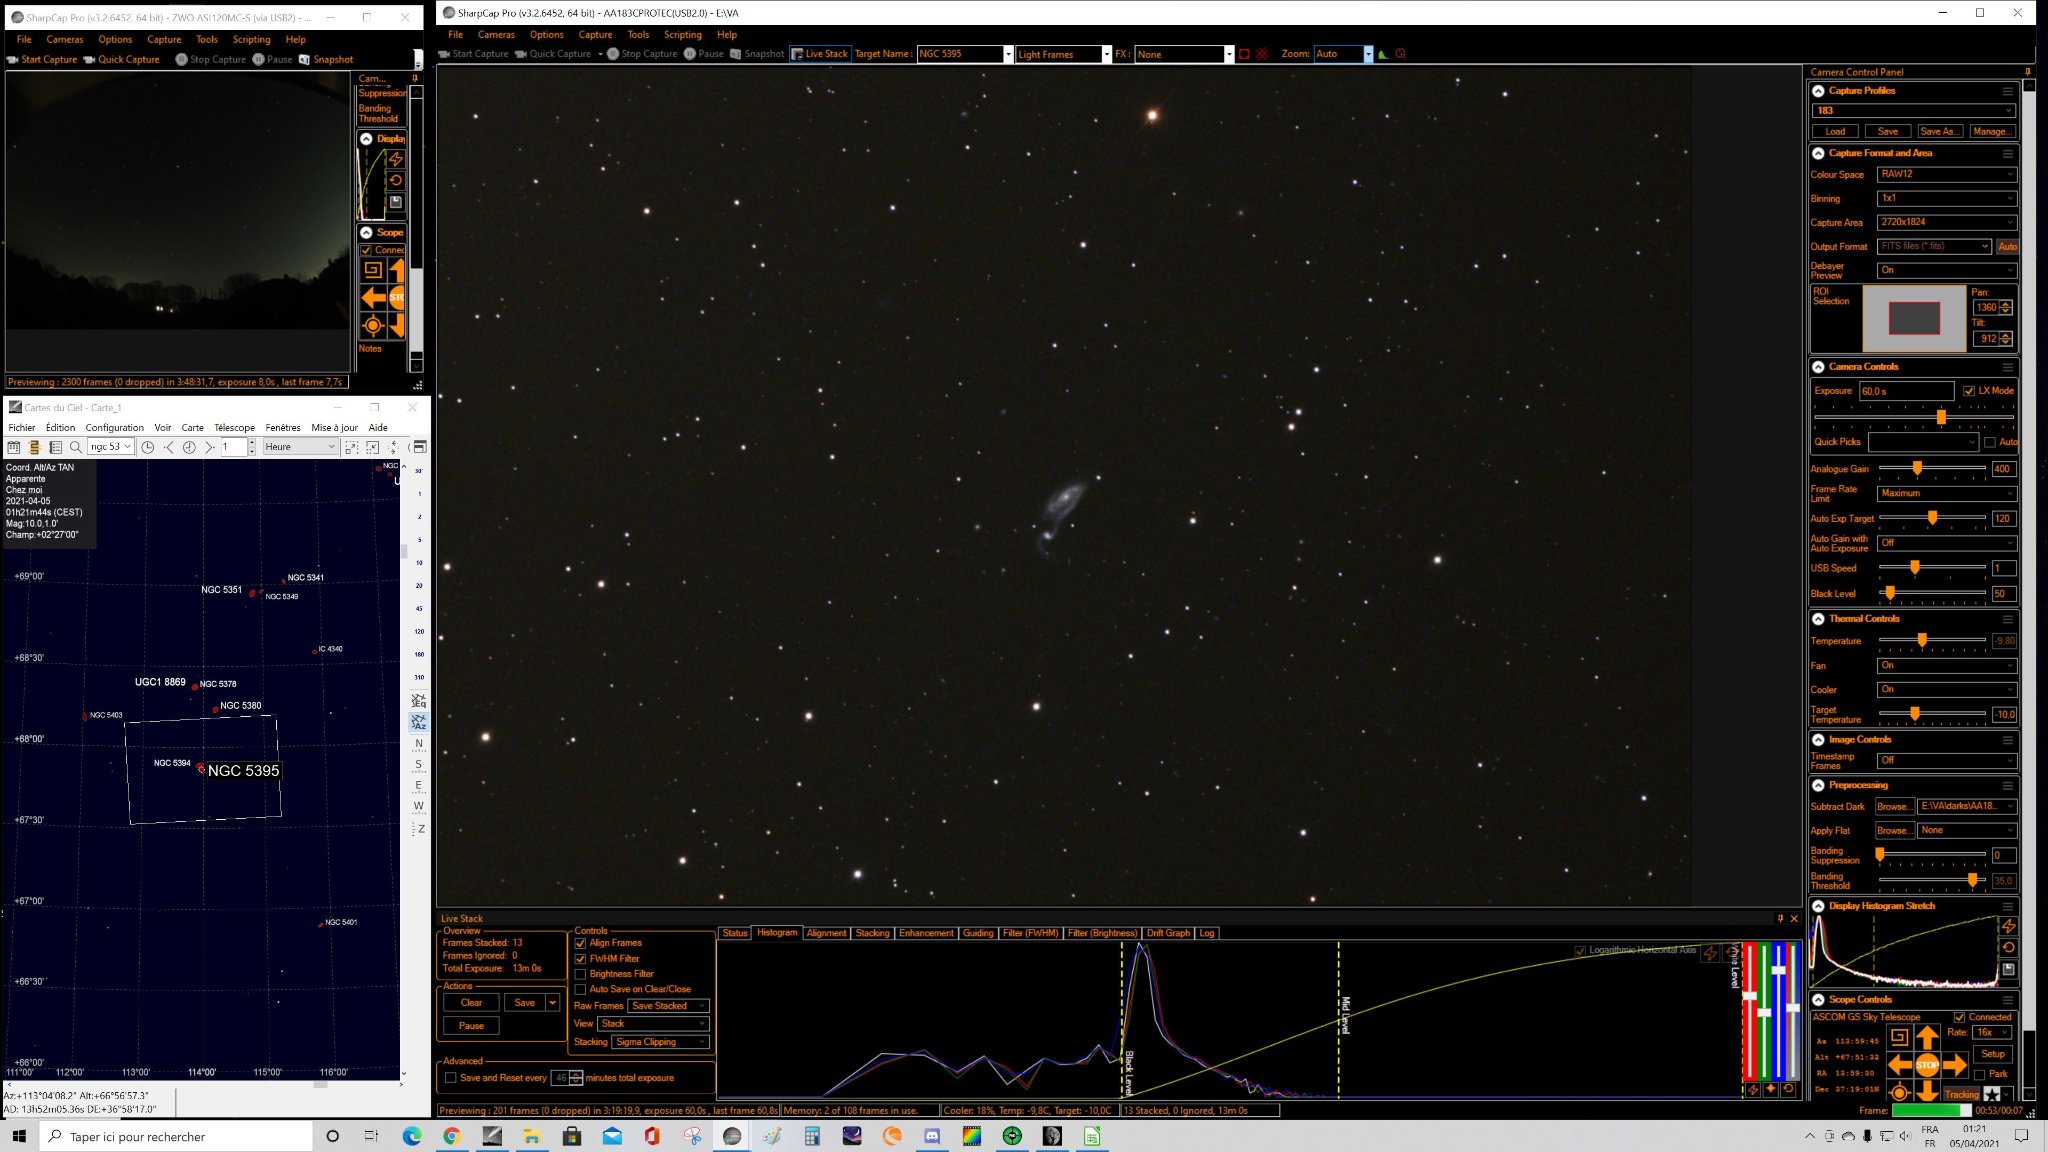Move the telescope down with the down arrow
This screenshot has height=1152, width=2048.
coord(1927,1091)
